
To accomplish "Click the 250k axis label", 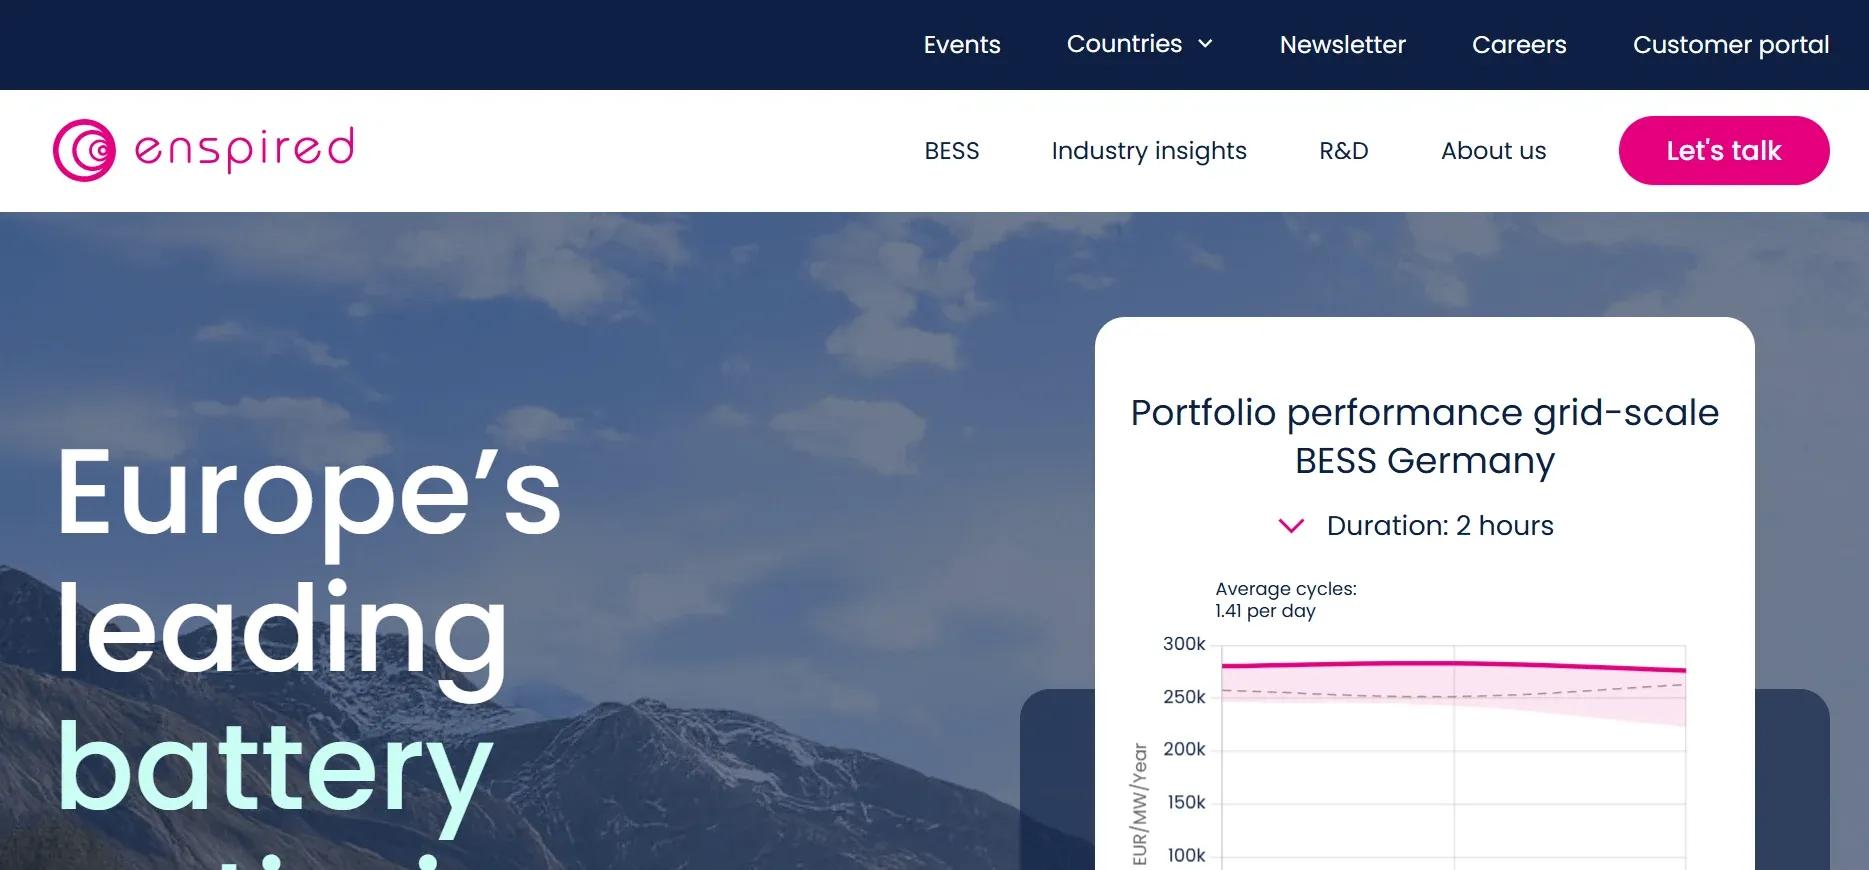I will pyautogui.click(x=1184, y=697).
